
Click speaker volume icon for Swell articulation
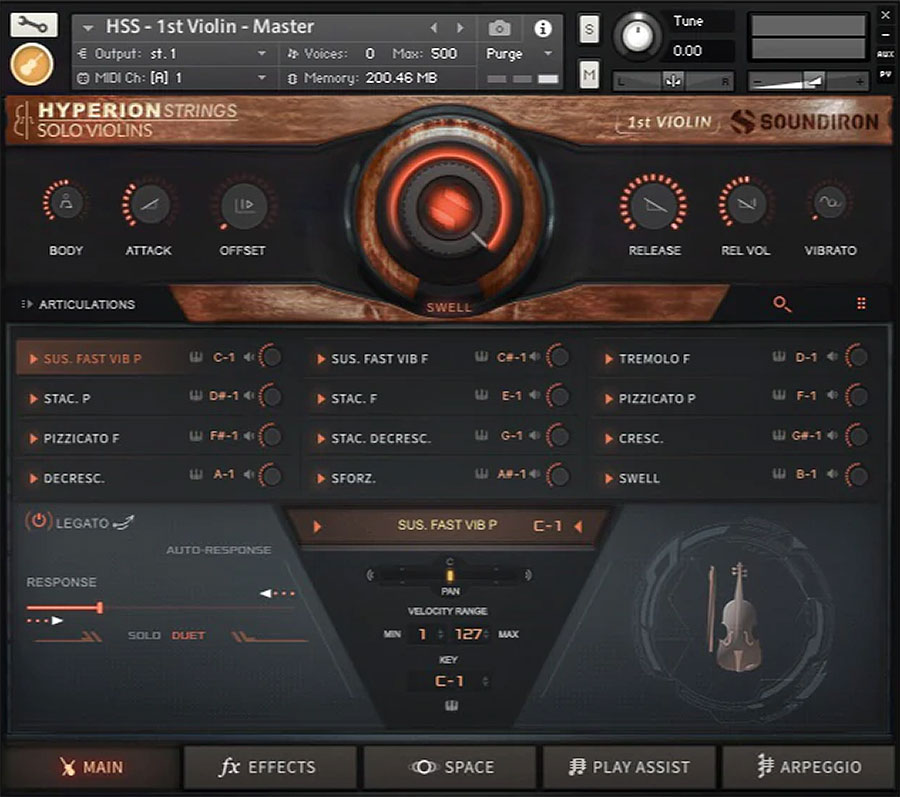pos(832,474)
